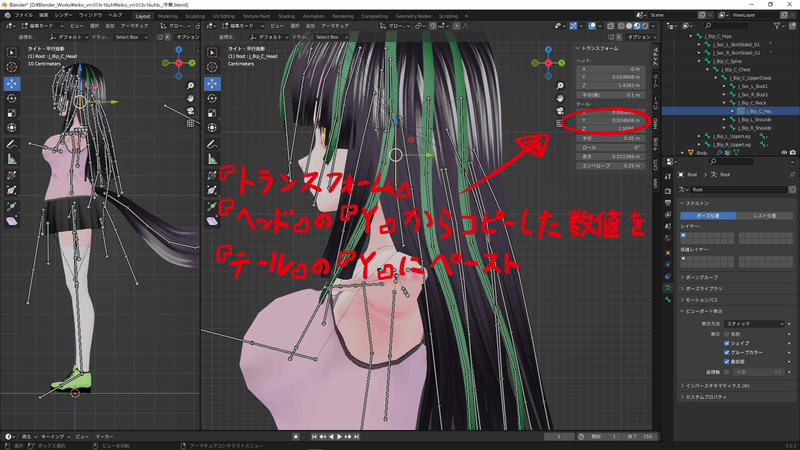Toggle the Group Colors checkbox
Viewport: 800px width, 450px height.
(727, 353)
